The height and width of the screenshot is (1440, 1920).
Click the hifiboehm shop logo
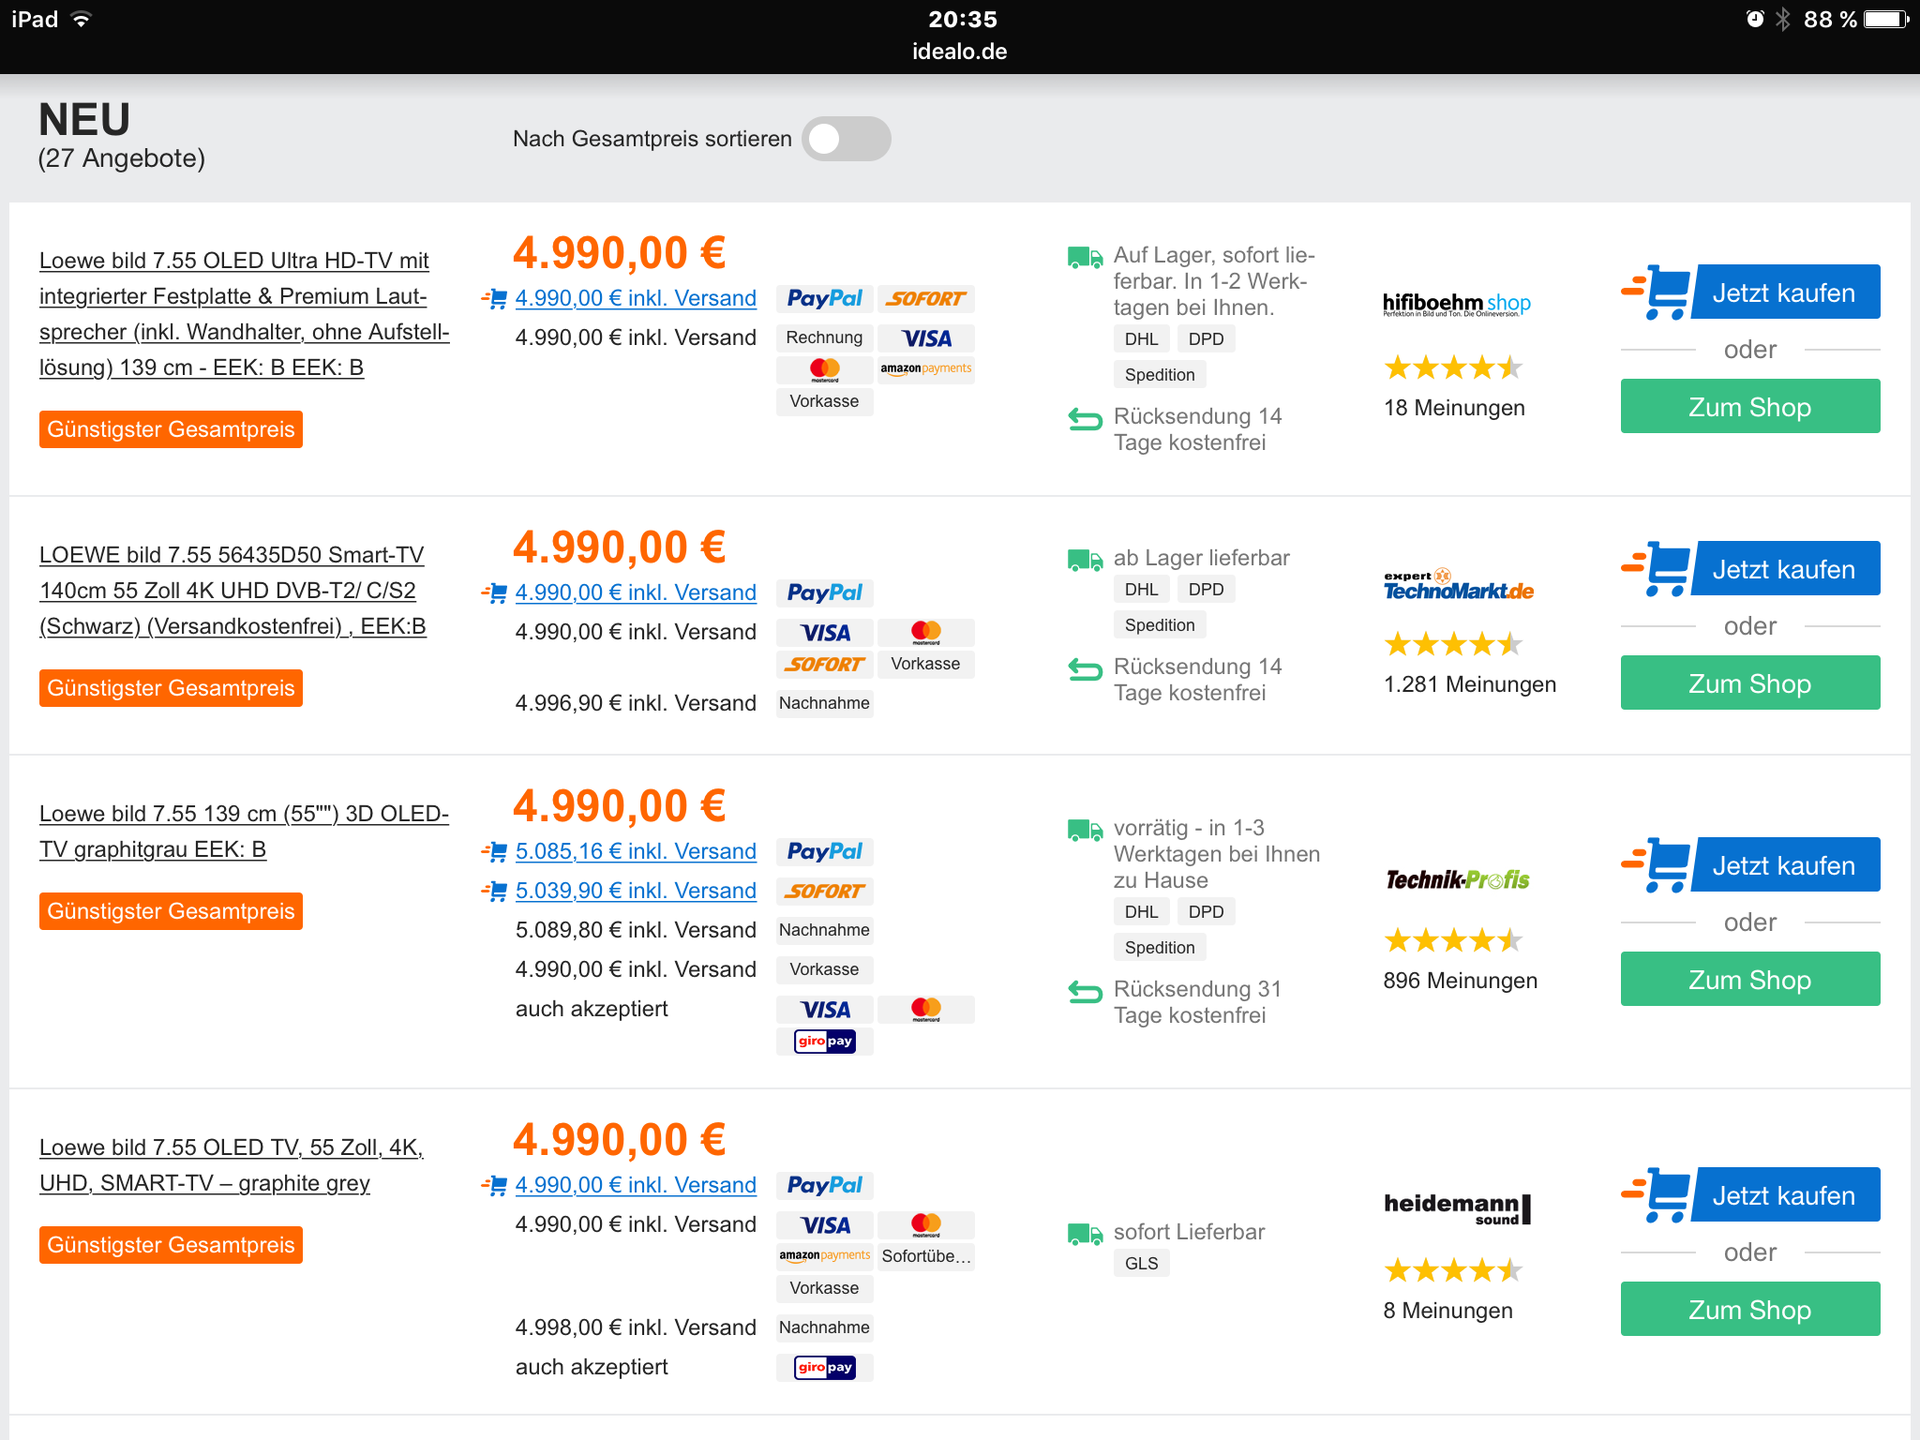point(1456,303)
